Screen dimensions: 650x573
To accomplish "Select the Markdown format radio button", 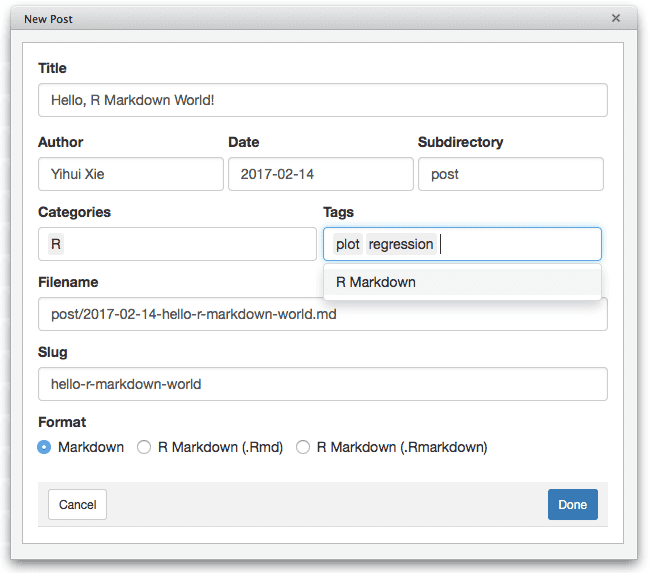I will (x=44, y=448).
